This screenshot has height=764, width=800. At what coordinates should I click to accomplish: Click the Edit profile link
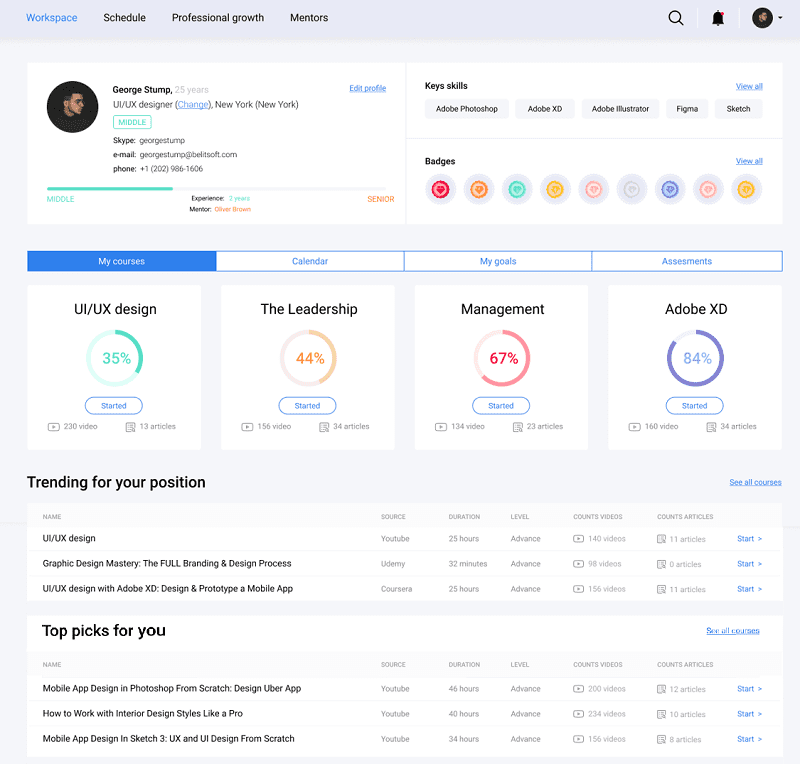click(367, 88)
